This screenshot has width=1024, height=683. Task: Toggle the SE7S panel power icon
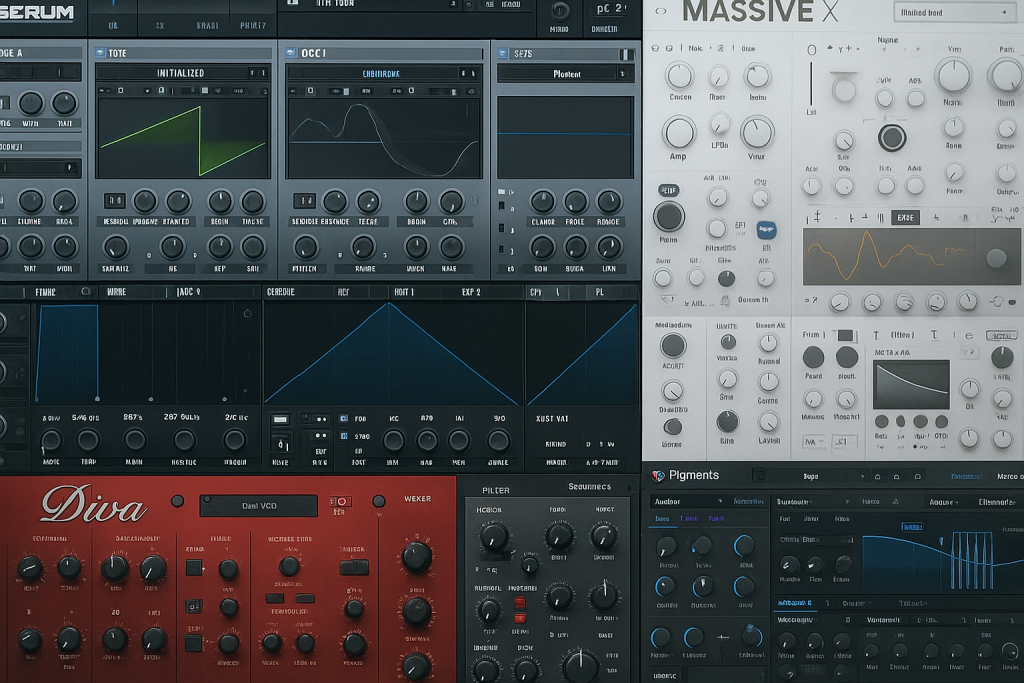coord(503,54)
